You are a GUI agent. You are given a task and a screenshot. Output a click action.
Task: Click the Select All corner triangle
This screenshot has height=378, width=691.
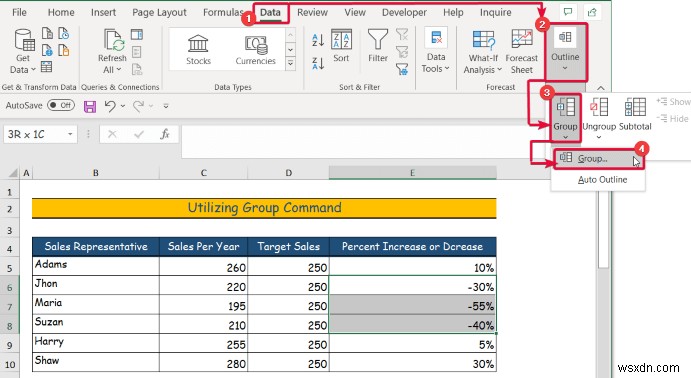(x=13, y=173)
